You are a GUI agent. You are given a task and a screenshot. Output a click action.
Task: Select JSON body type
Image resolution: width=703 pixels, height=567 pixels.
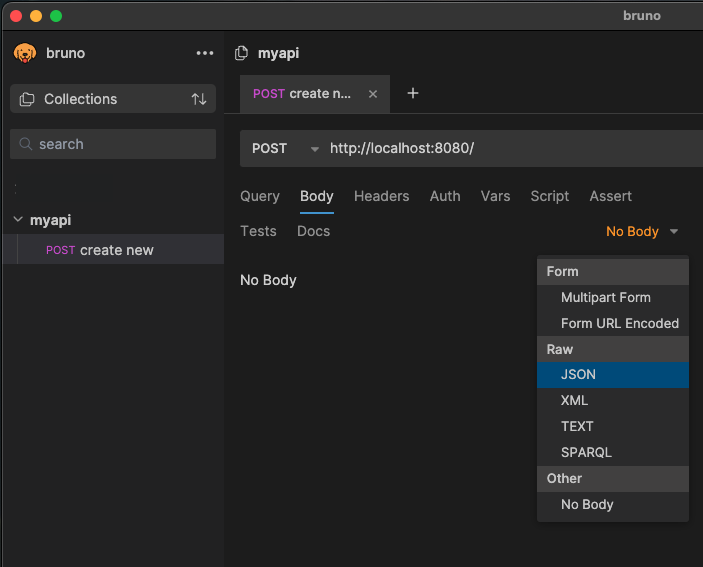pos(612,375)
